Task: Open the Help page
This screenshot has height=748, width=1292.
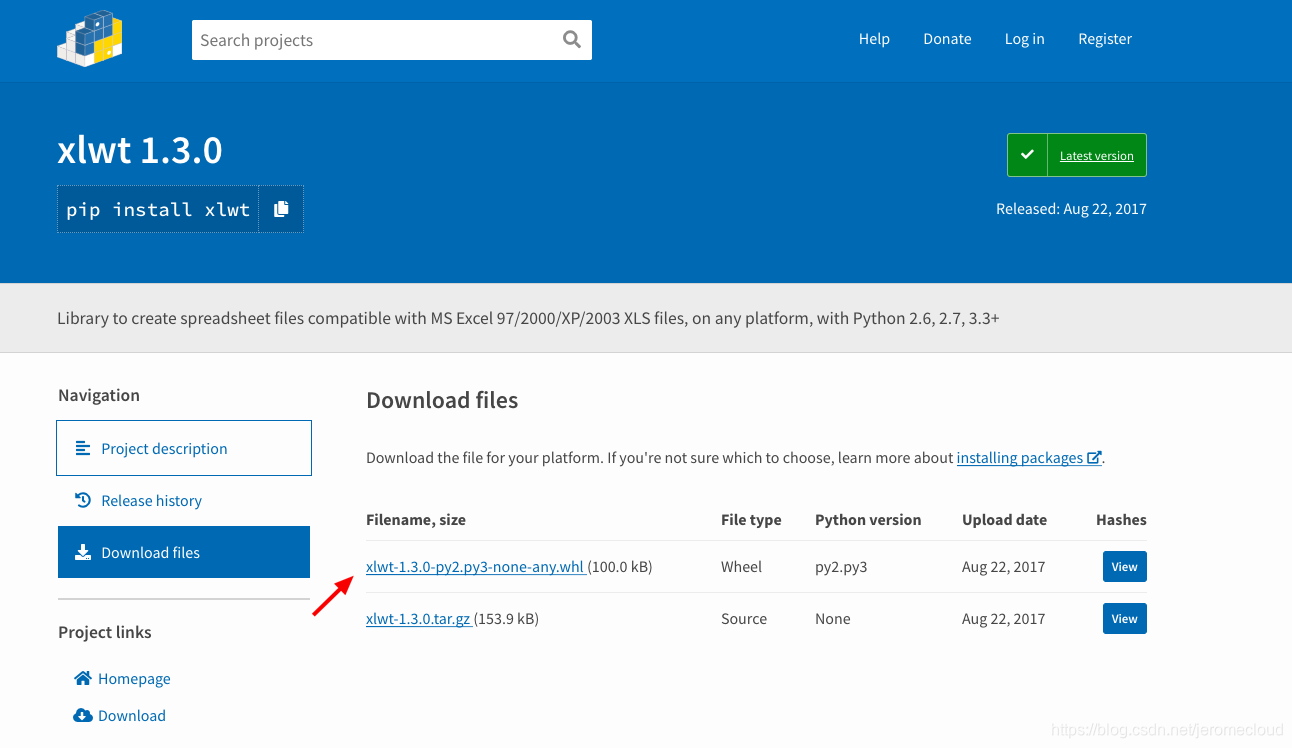Action: (x=874, y=39)
